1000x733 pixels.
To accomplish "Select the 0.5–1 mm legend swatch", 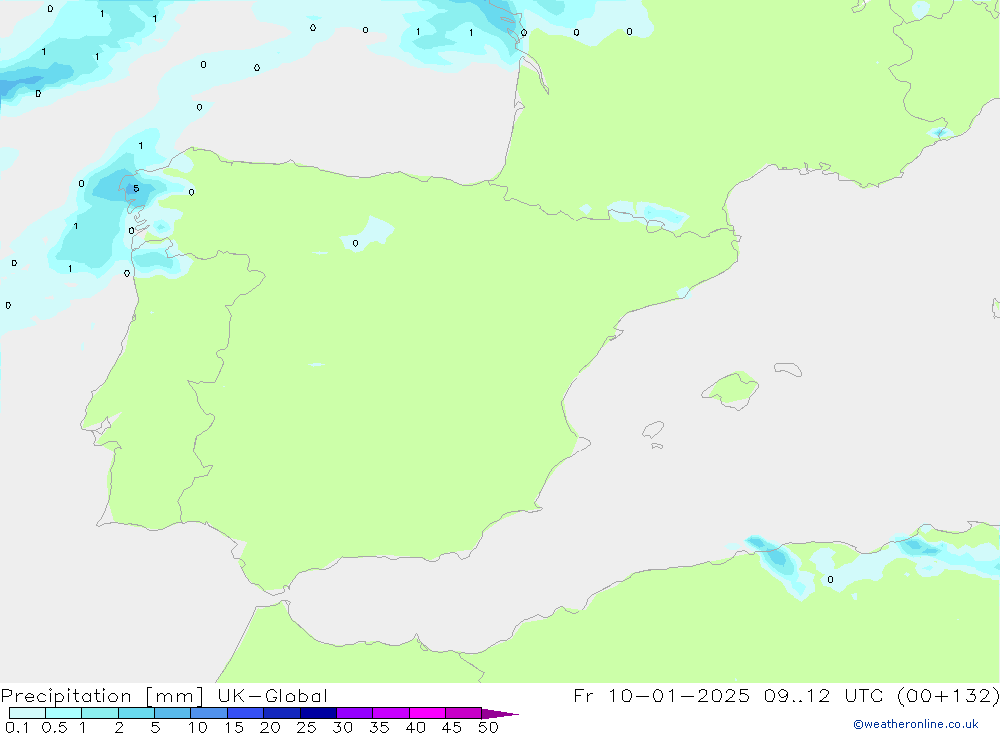I will pos(64,713).
